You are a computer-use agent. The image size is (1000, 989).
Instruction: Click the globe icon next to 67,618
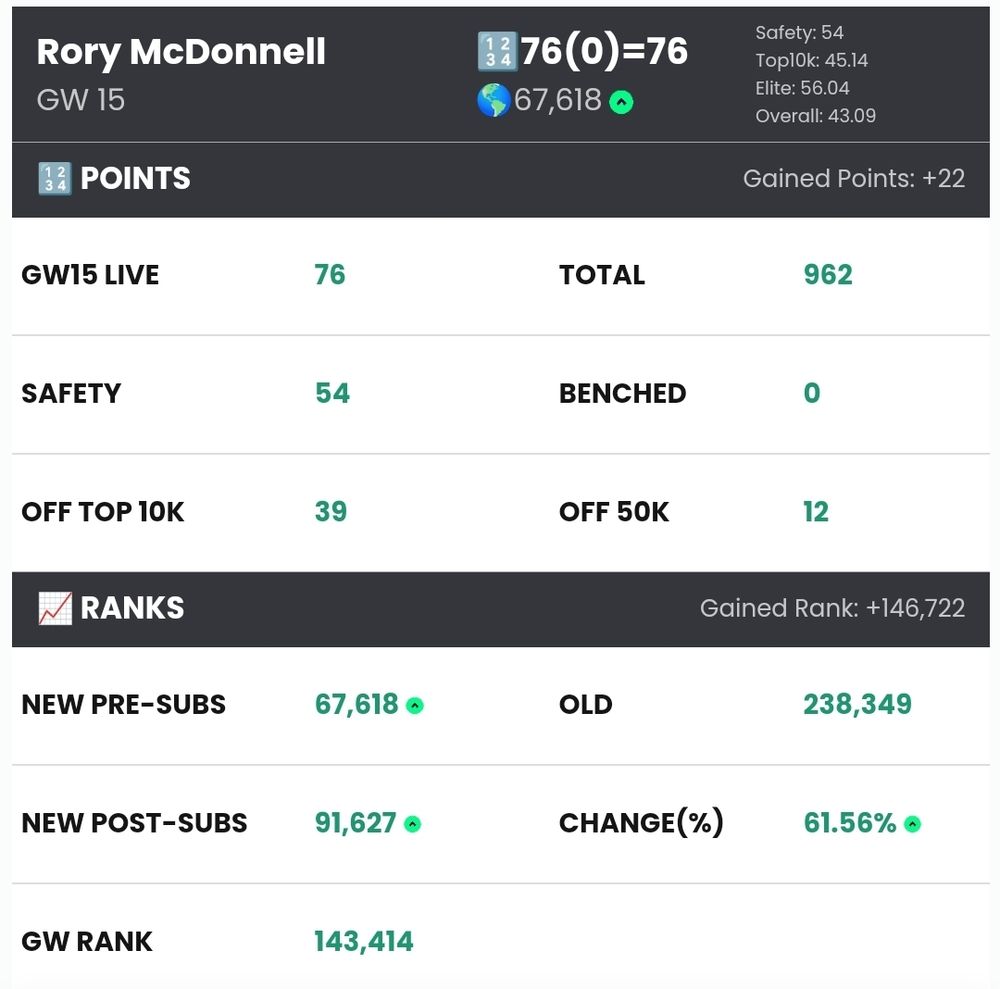pos(494,100)
